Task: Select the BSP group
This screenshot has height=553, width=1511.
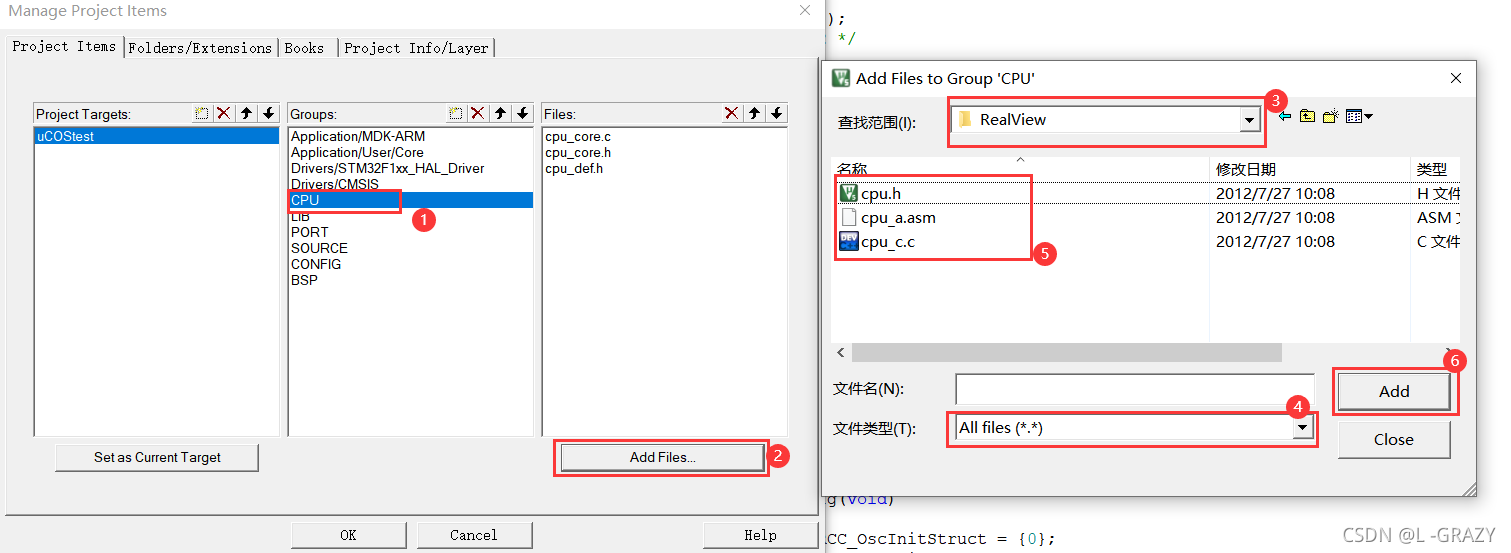Action: click(304, 280)
